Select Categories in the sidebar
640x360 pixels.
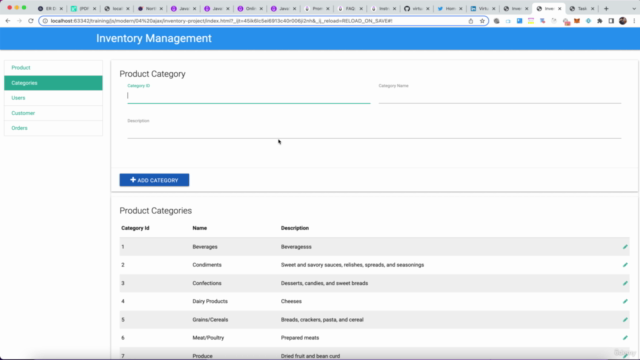53,83
